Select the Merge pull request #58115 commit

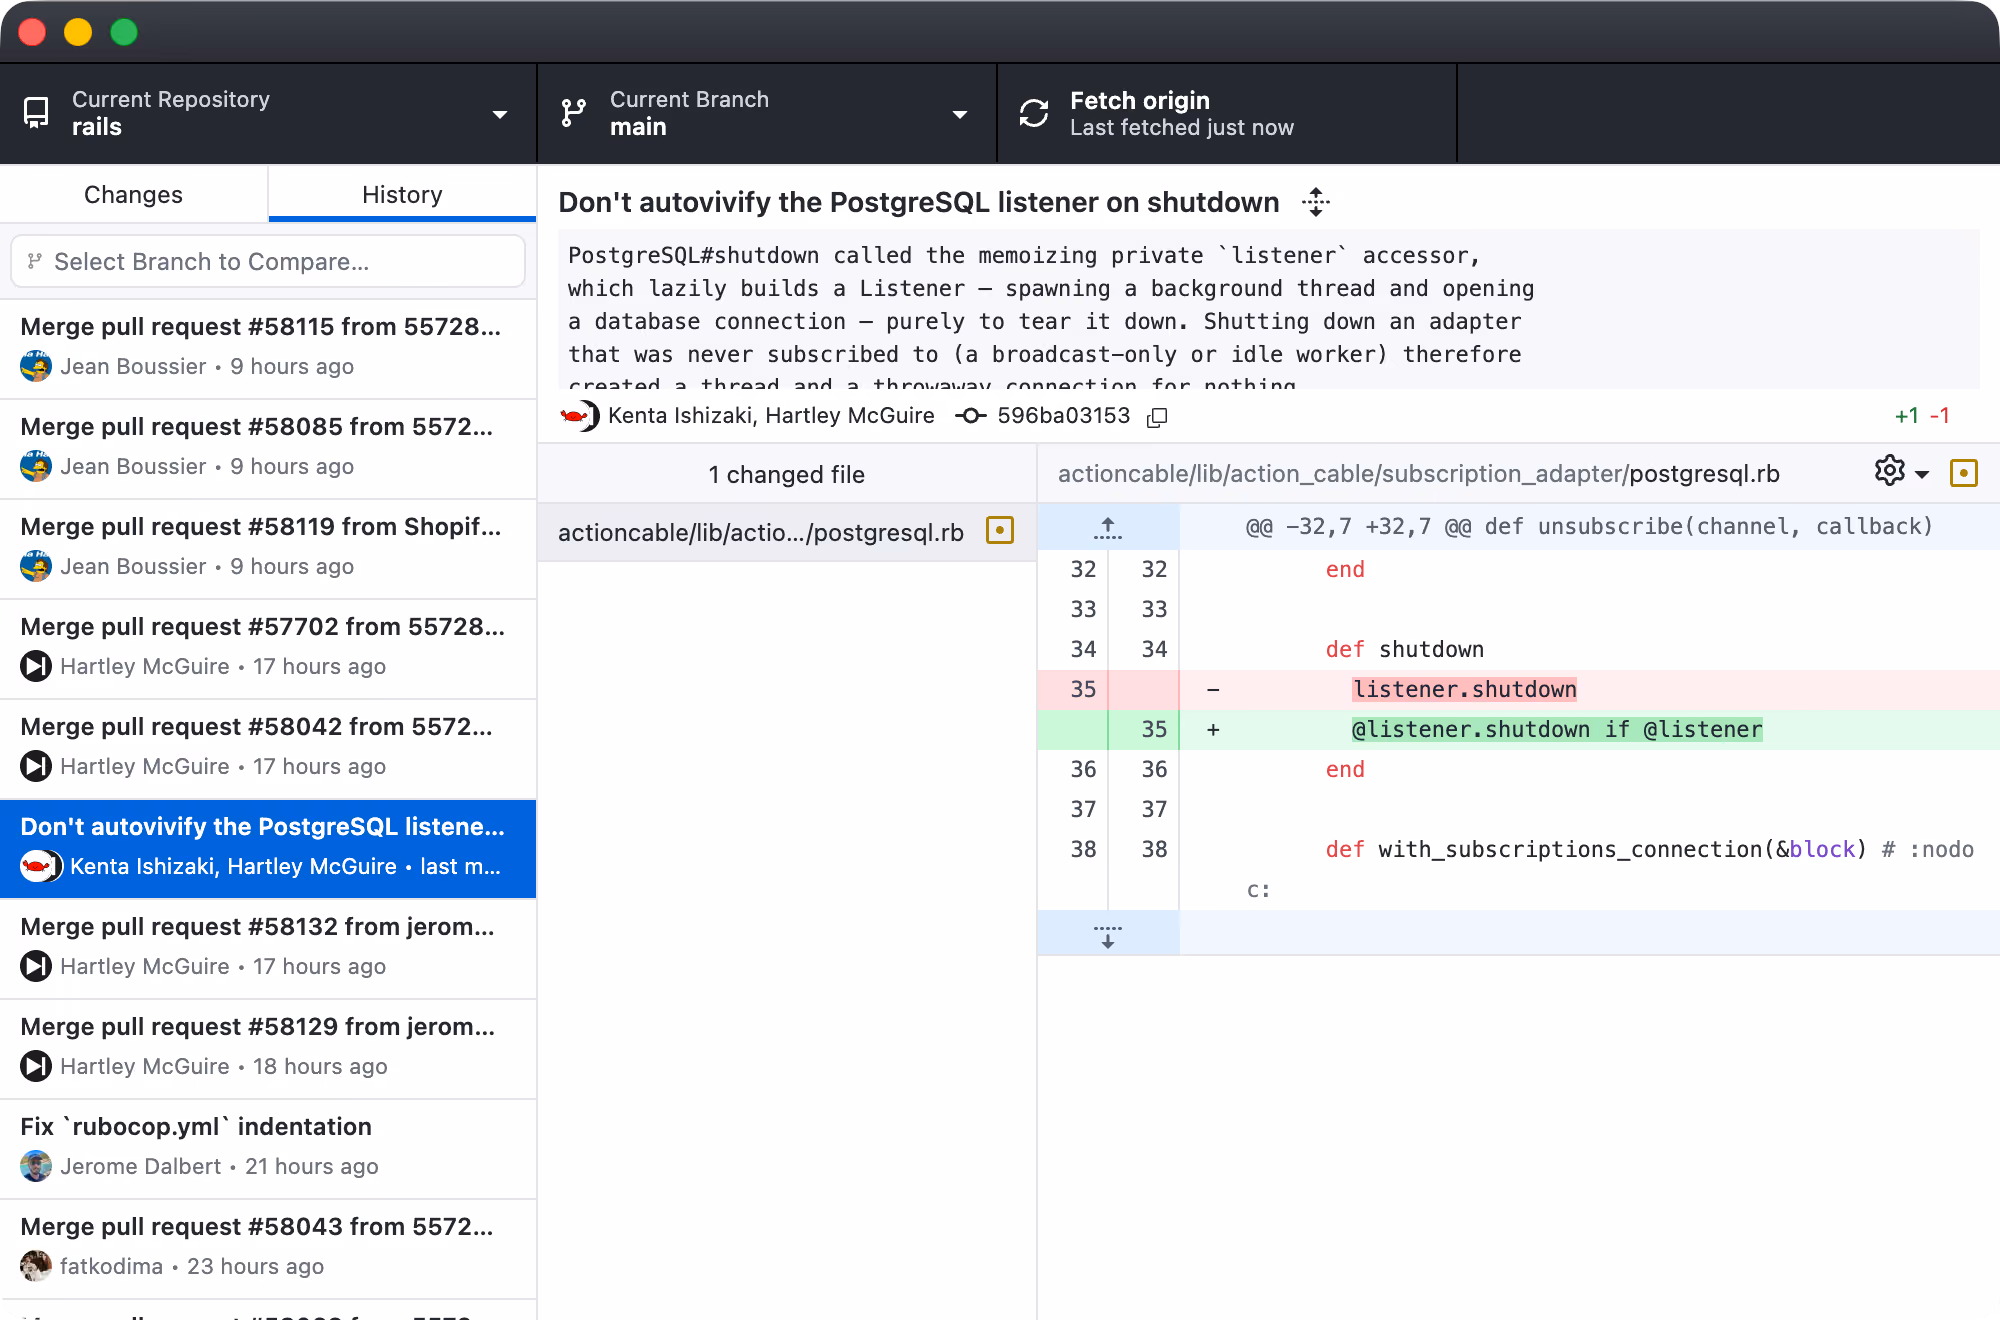coord(268,348)
